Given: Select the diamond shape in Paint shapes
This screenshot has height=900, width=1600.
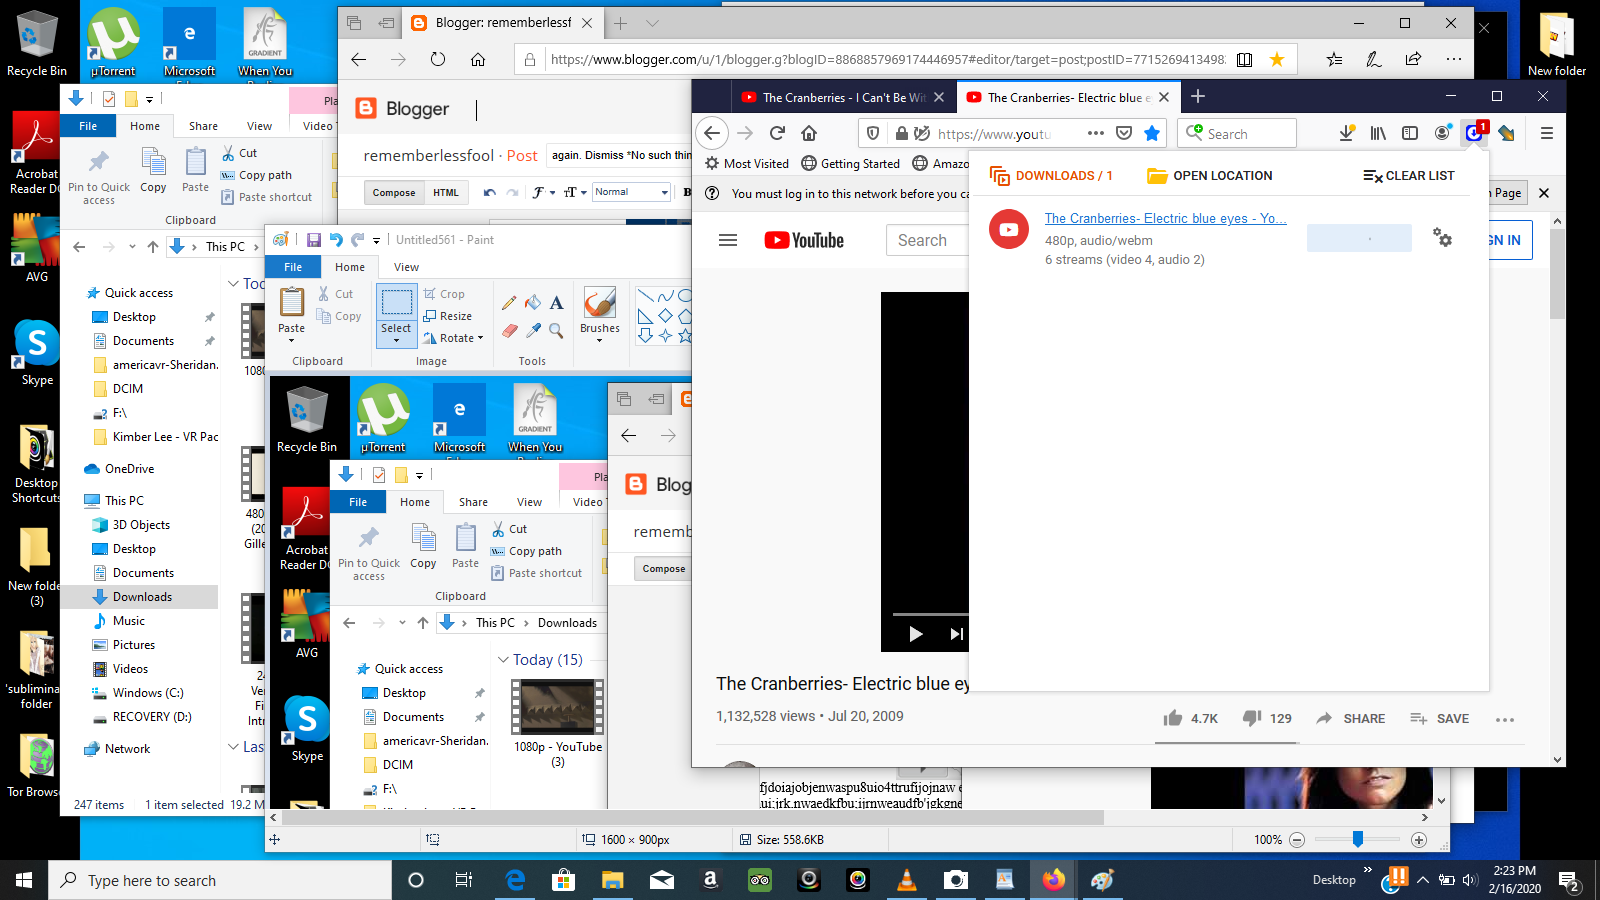Looking at the screenshot, I should [666, 316].
